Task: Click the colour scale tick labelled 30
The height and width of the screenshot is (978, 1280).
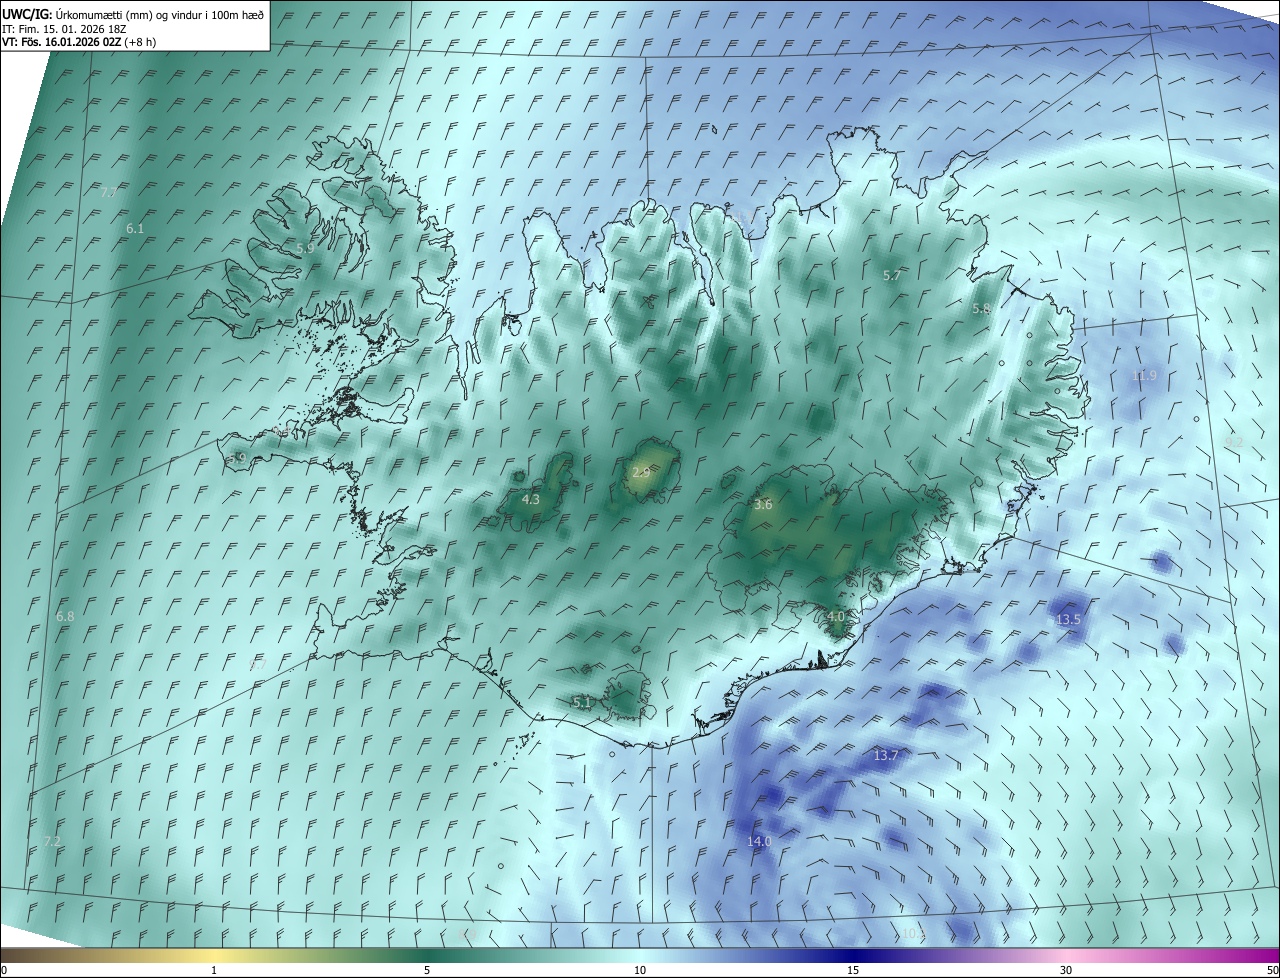Action: point(1066,970)
